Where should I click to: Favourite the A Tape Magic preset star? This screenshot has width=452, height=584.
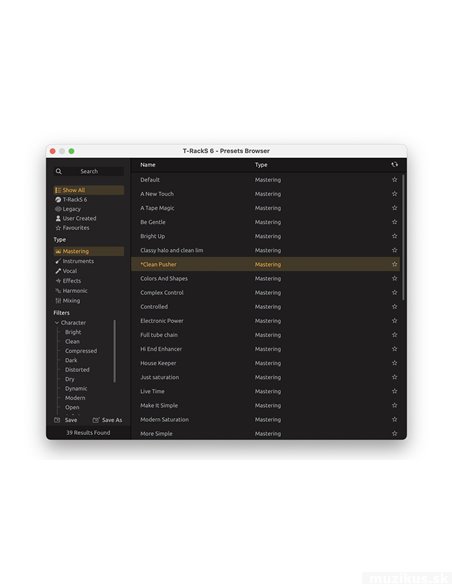[394, 208]
